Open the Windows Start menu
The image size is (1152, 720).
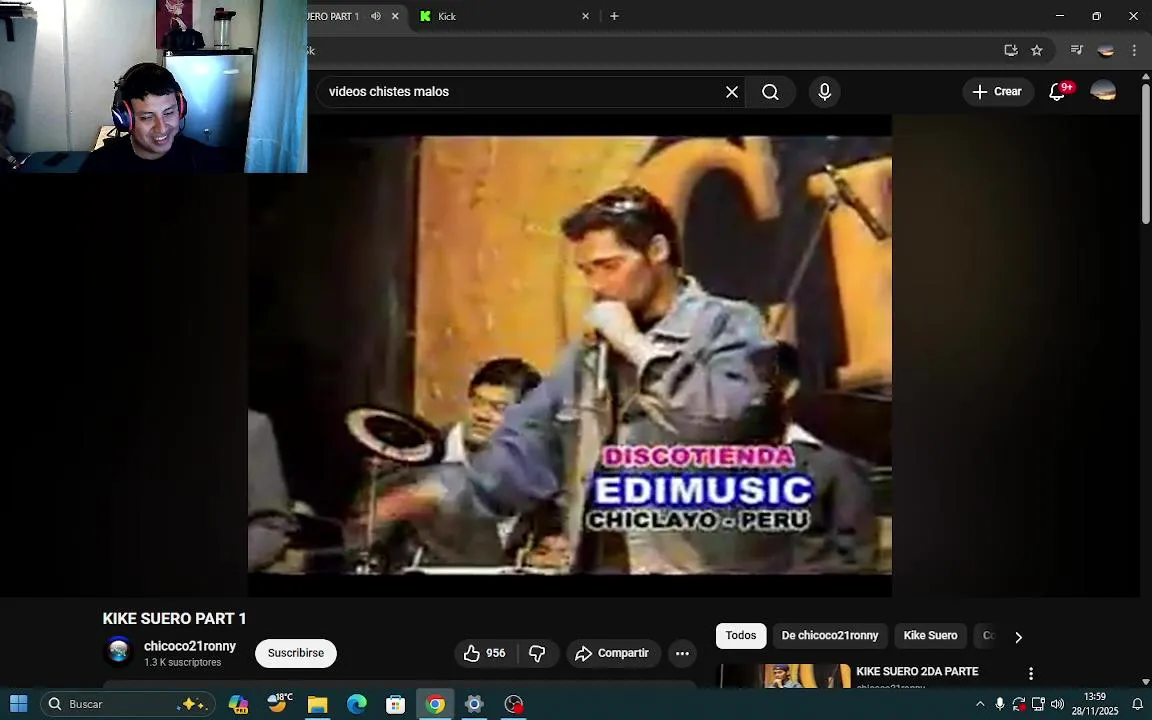click(x=18, y=704)
